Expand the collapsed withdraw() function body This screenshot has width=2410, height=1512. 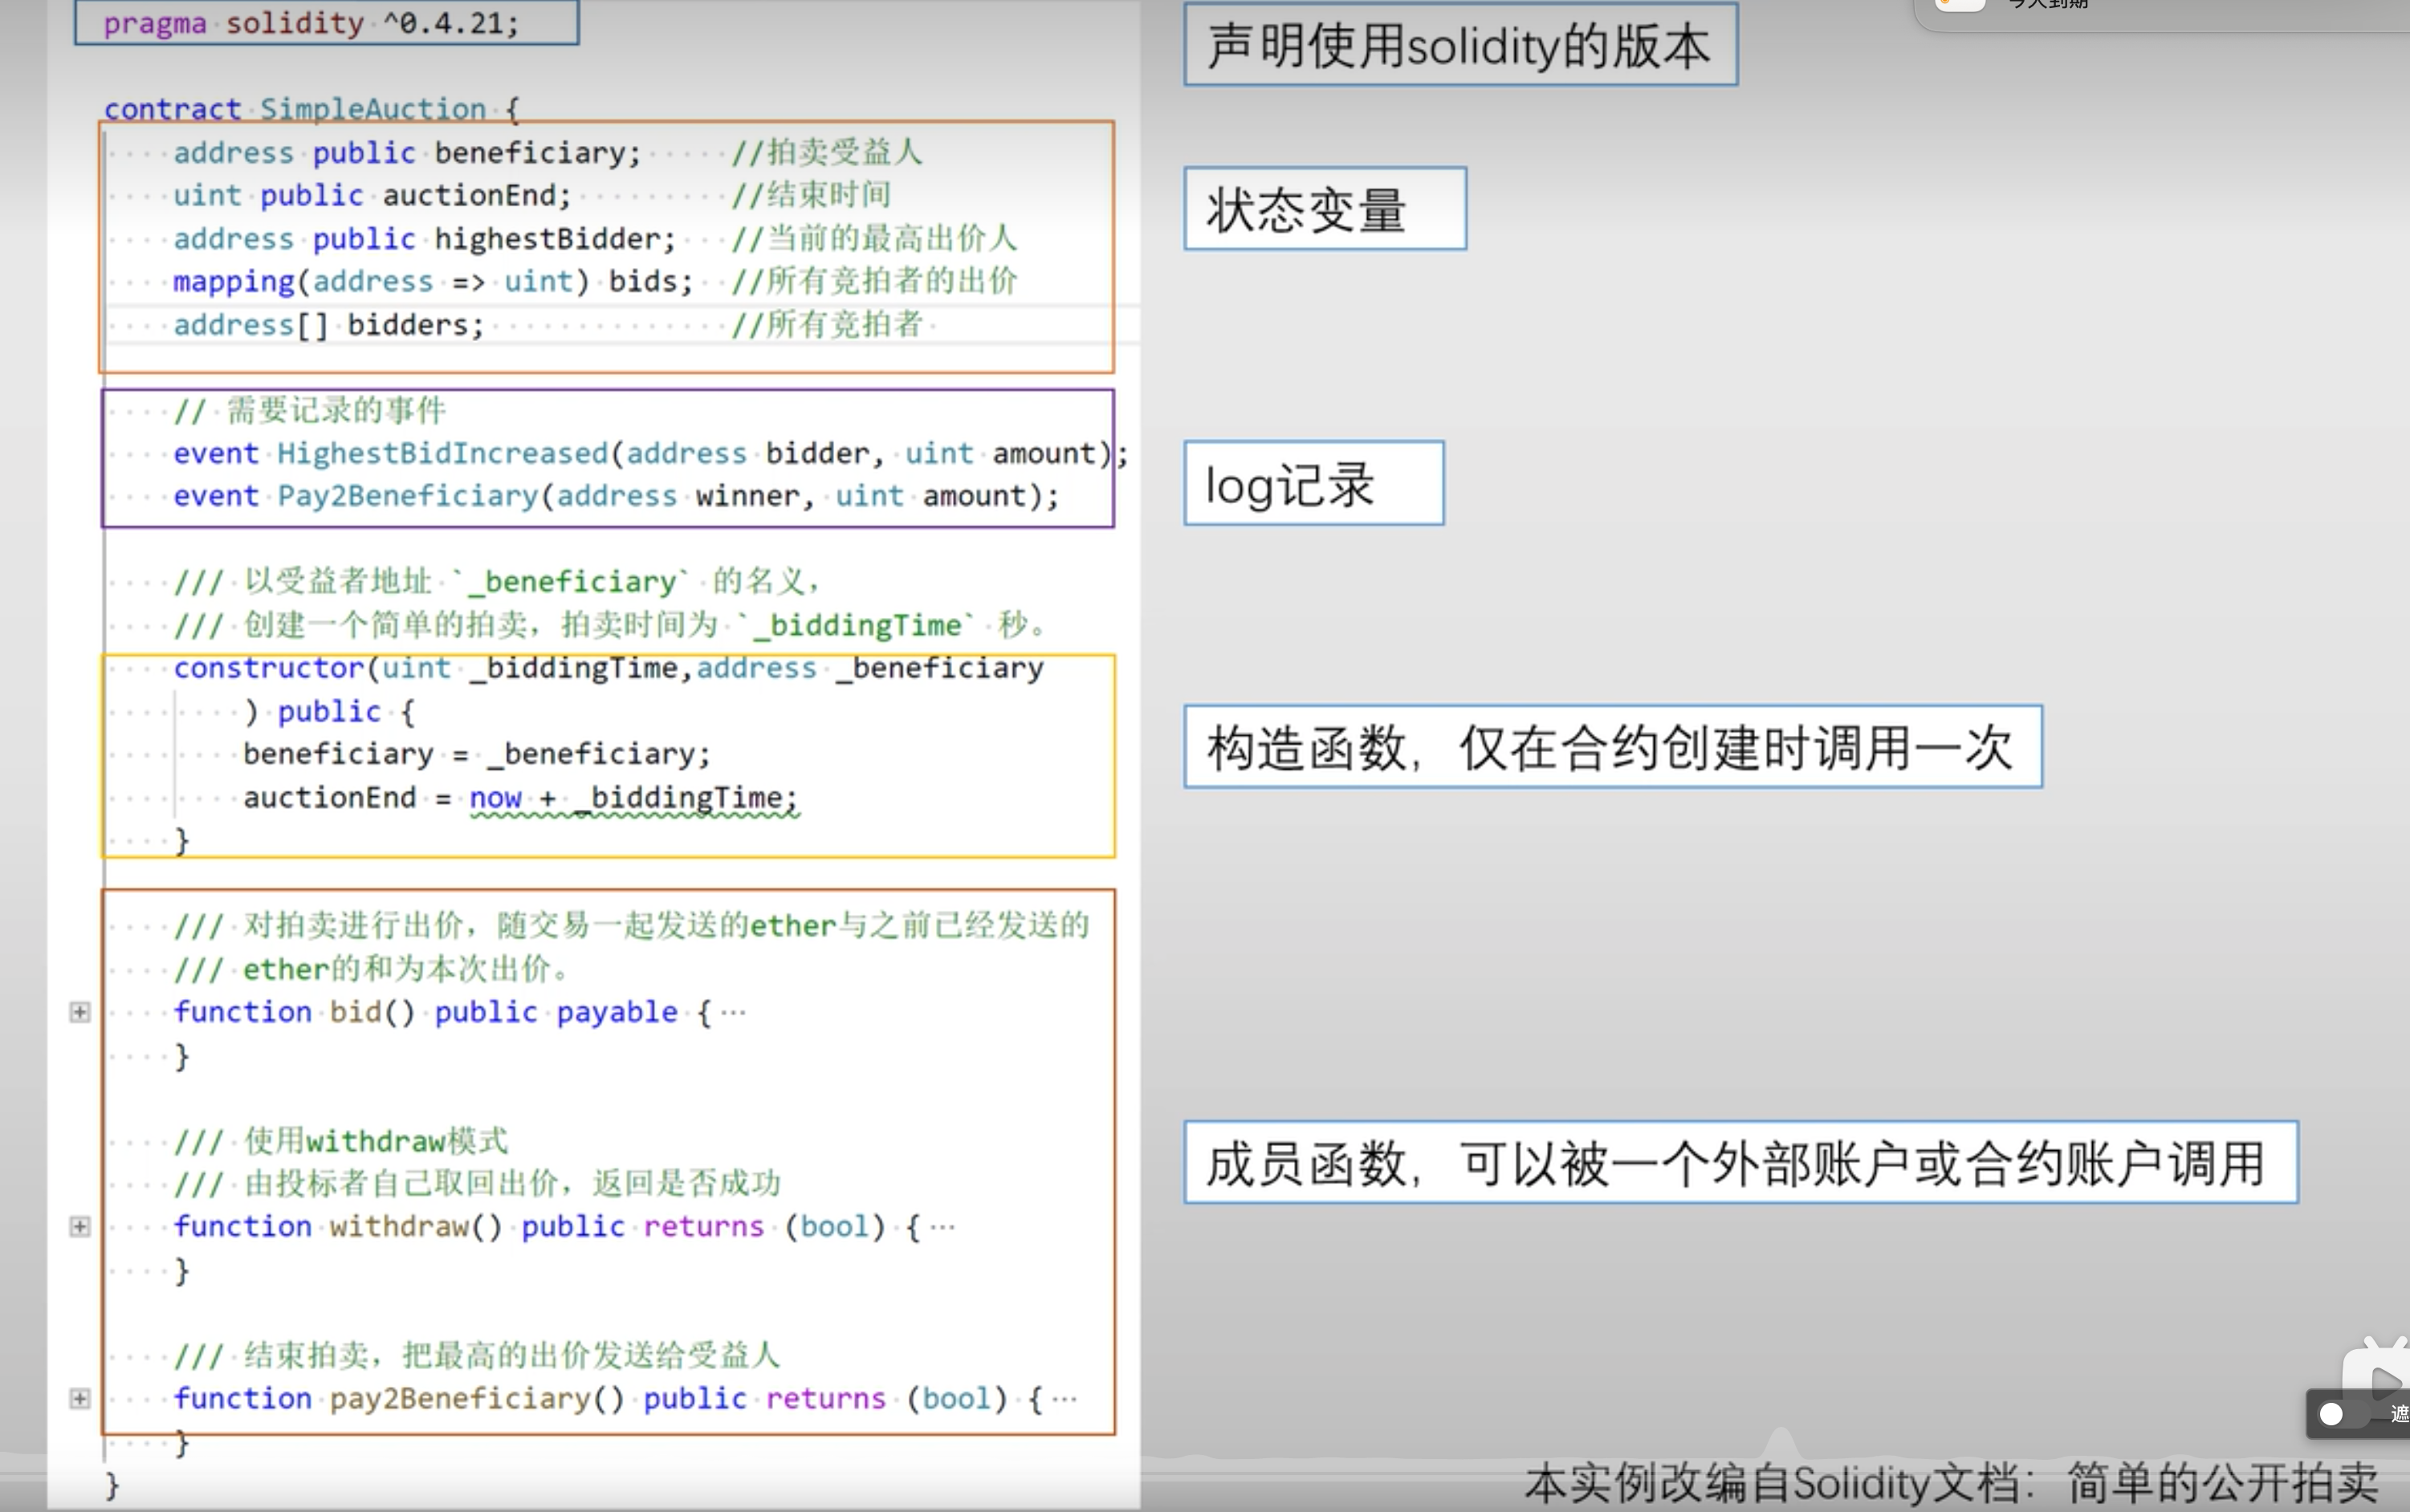pos(80,1227)
